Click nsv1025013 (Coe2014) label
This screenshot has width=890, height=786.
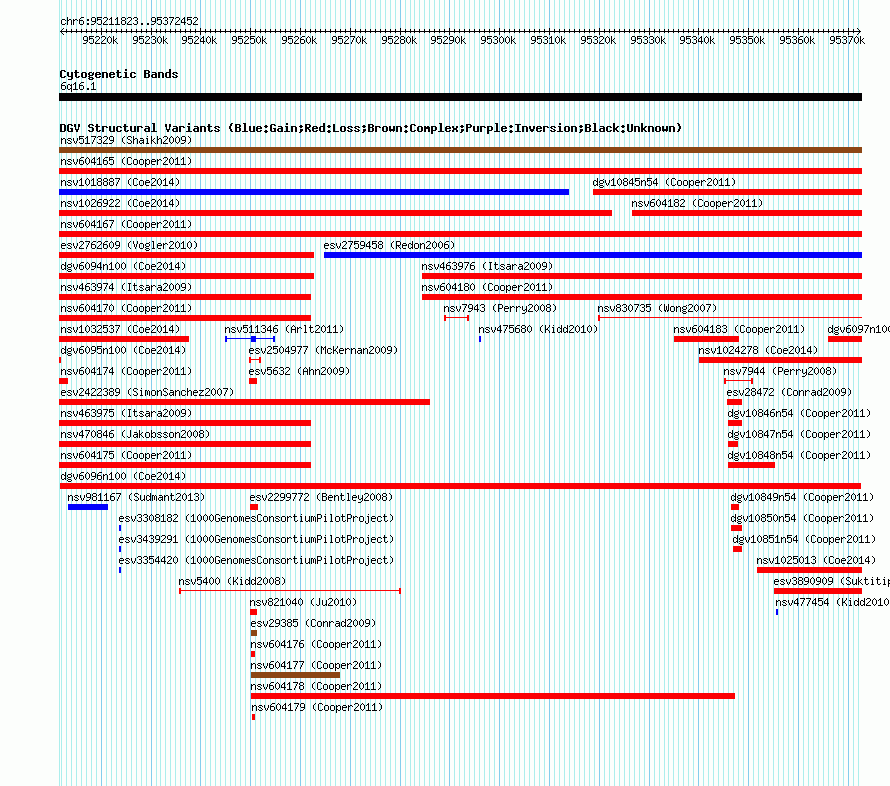click(816, 560)
